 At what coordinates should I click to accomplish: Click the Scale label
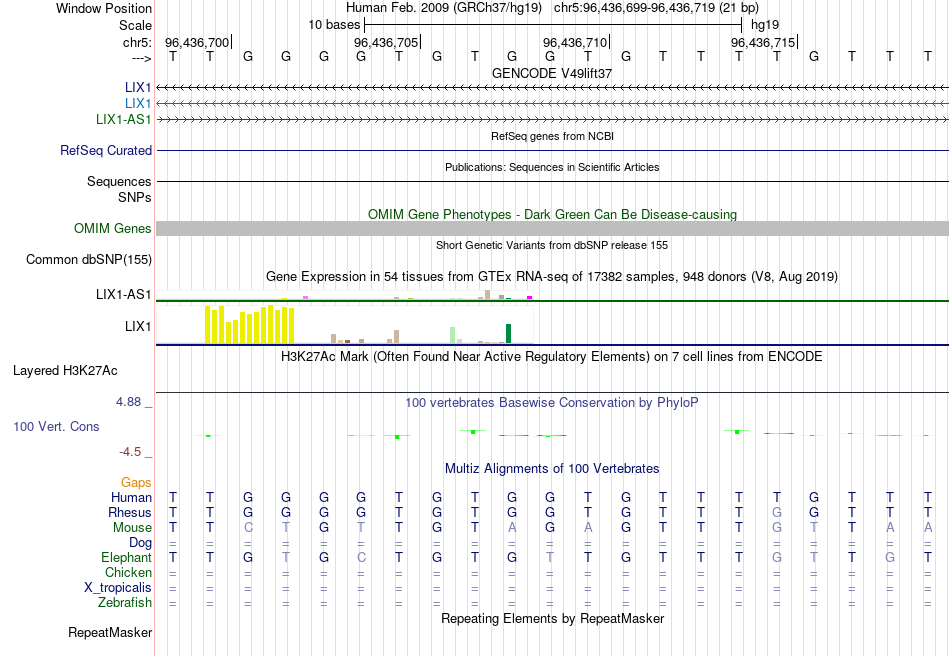(x=136, y=25)
